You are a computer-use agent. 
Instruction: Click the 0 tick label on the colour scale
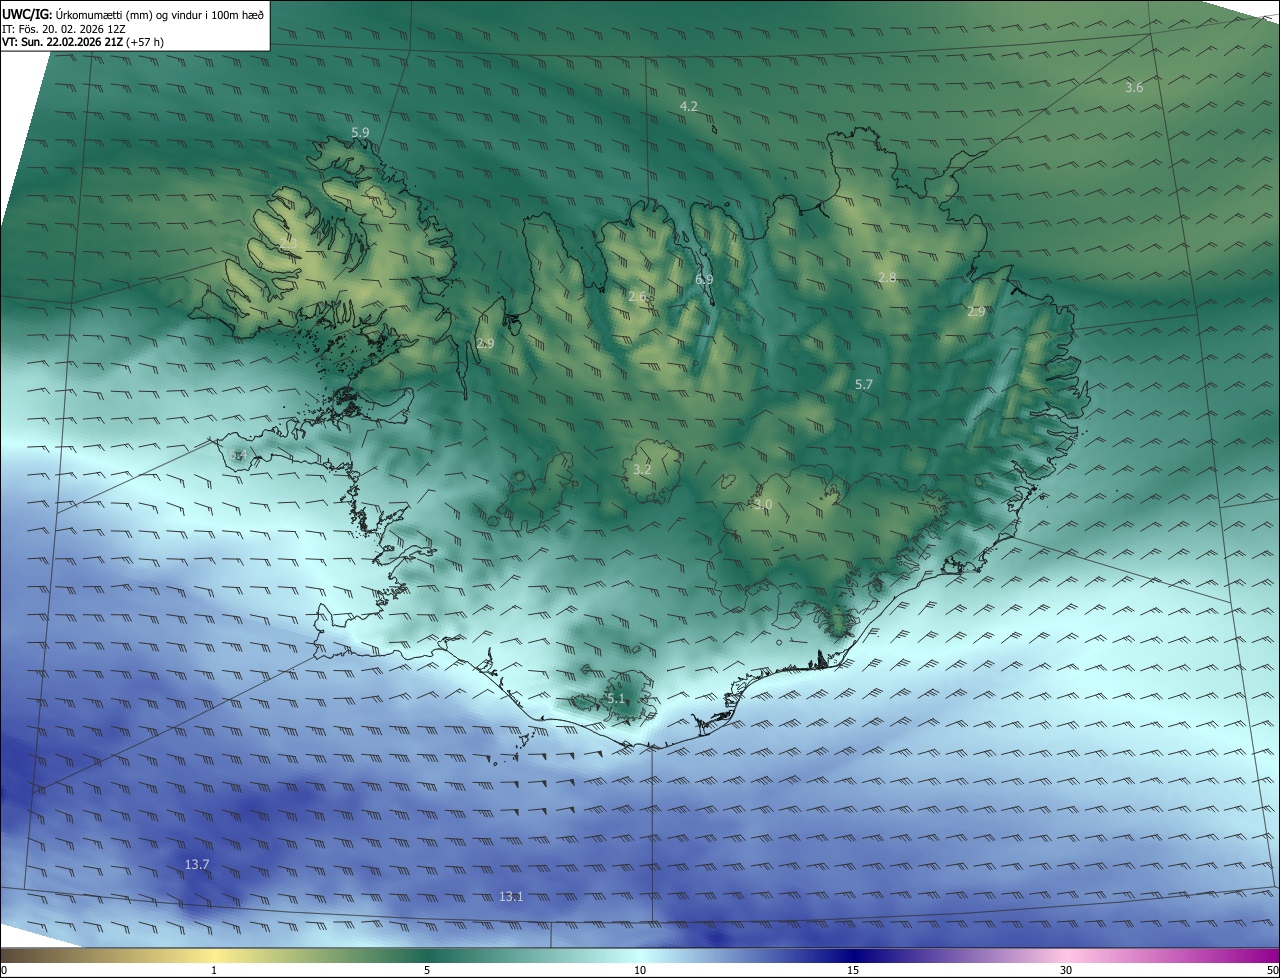(4, 970)
